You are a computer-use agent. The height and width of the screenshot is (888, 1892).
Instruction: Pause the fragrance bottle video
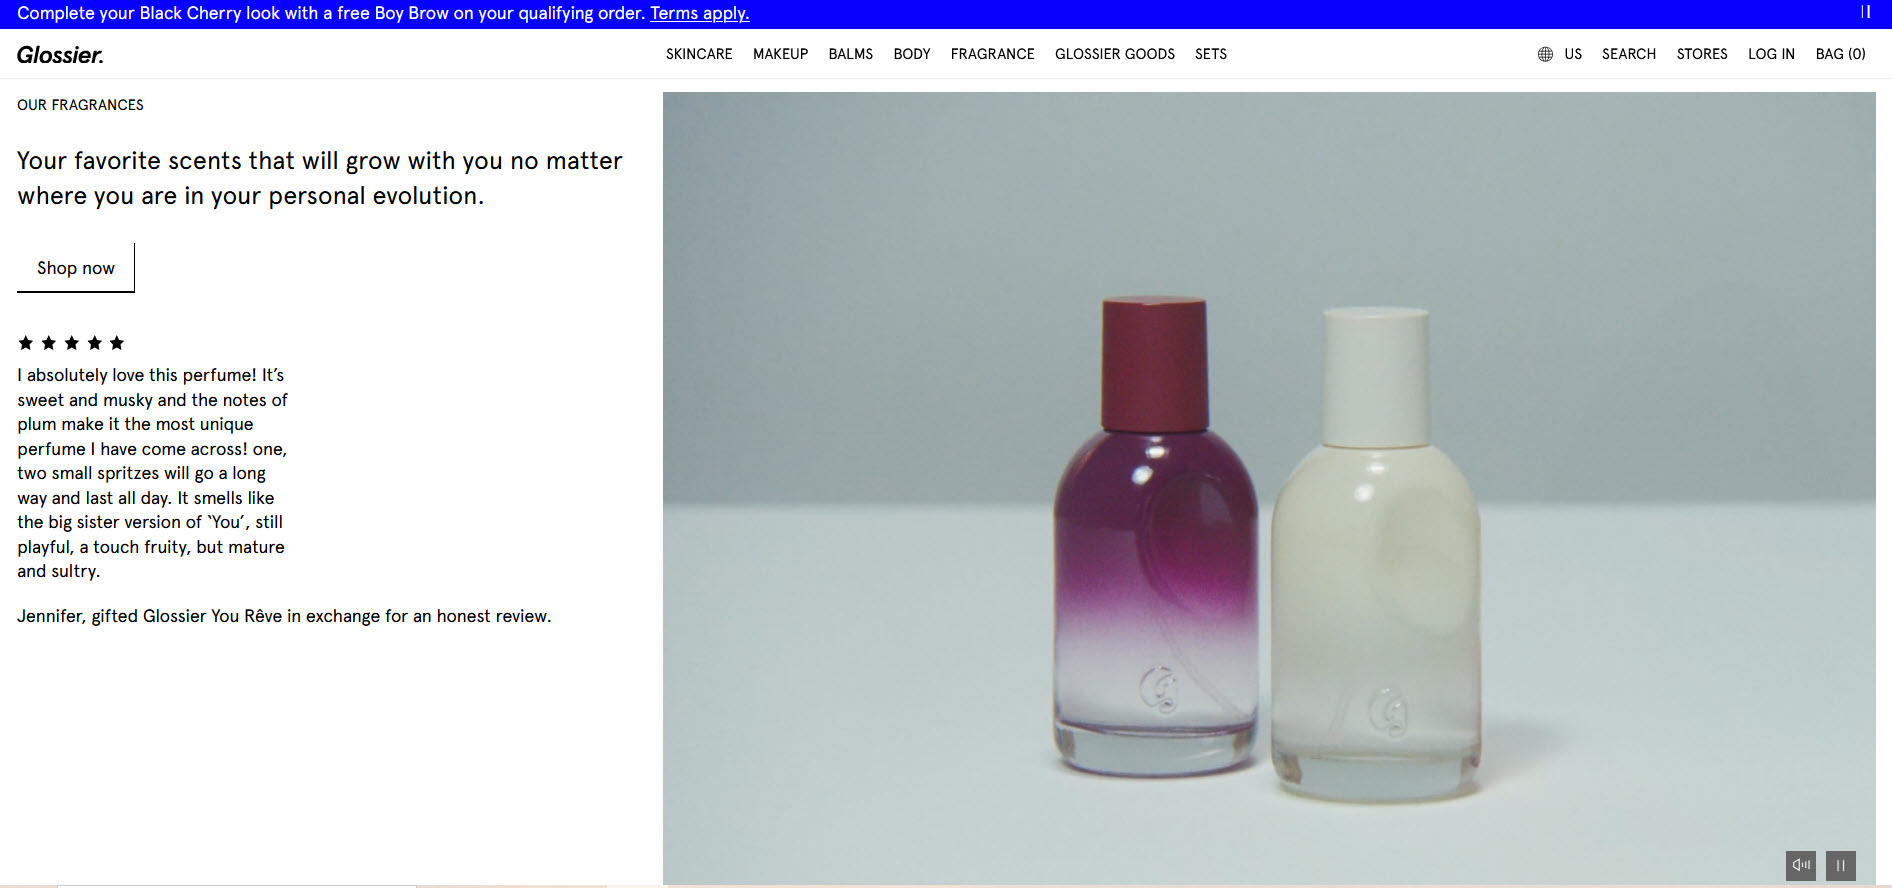click(x=1841, y=865)
